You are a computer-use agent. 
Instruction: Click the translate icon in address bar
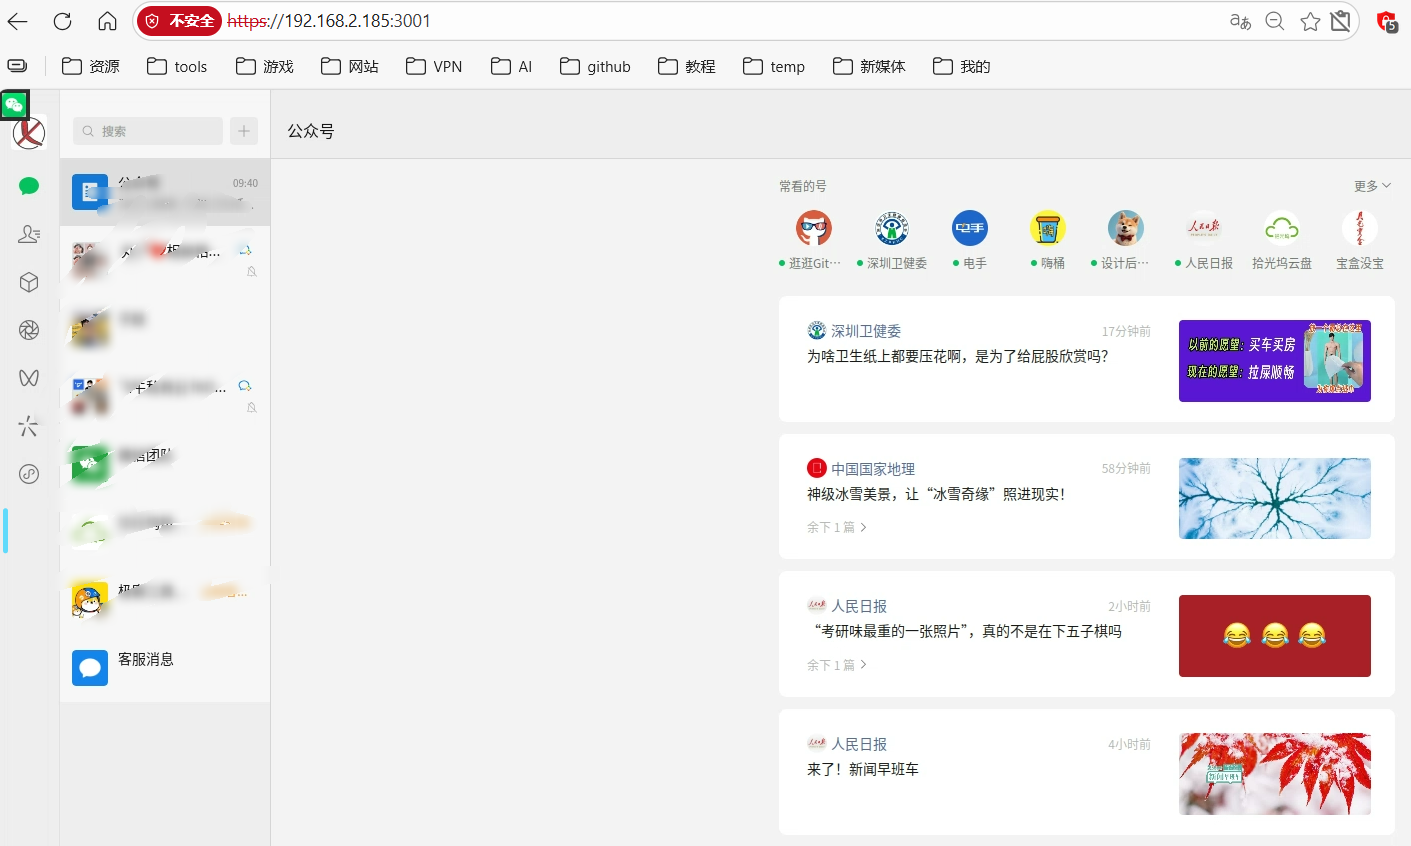[1240, 21]
